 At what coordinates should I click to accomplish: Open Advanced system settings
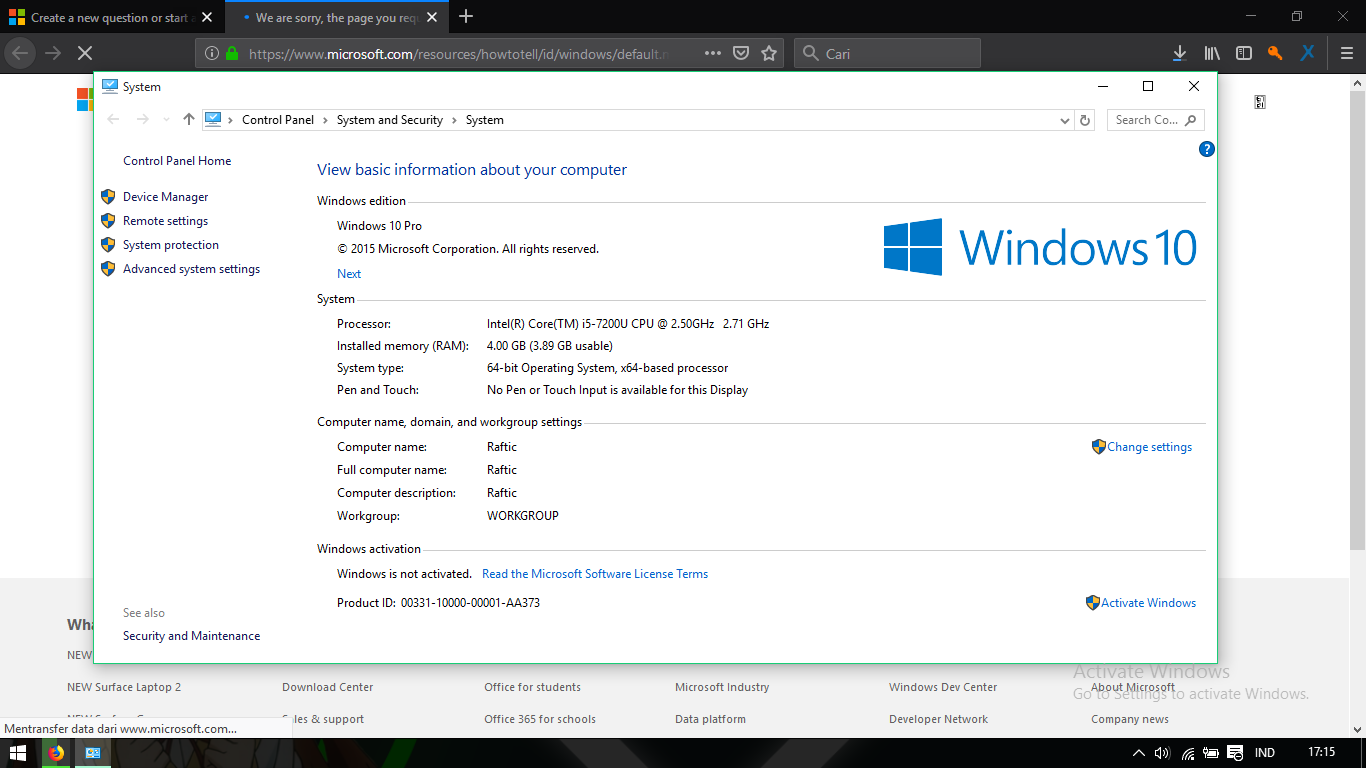click(x=190, y=268)
